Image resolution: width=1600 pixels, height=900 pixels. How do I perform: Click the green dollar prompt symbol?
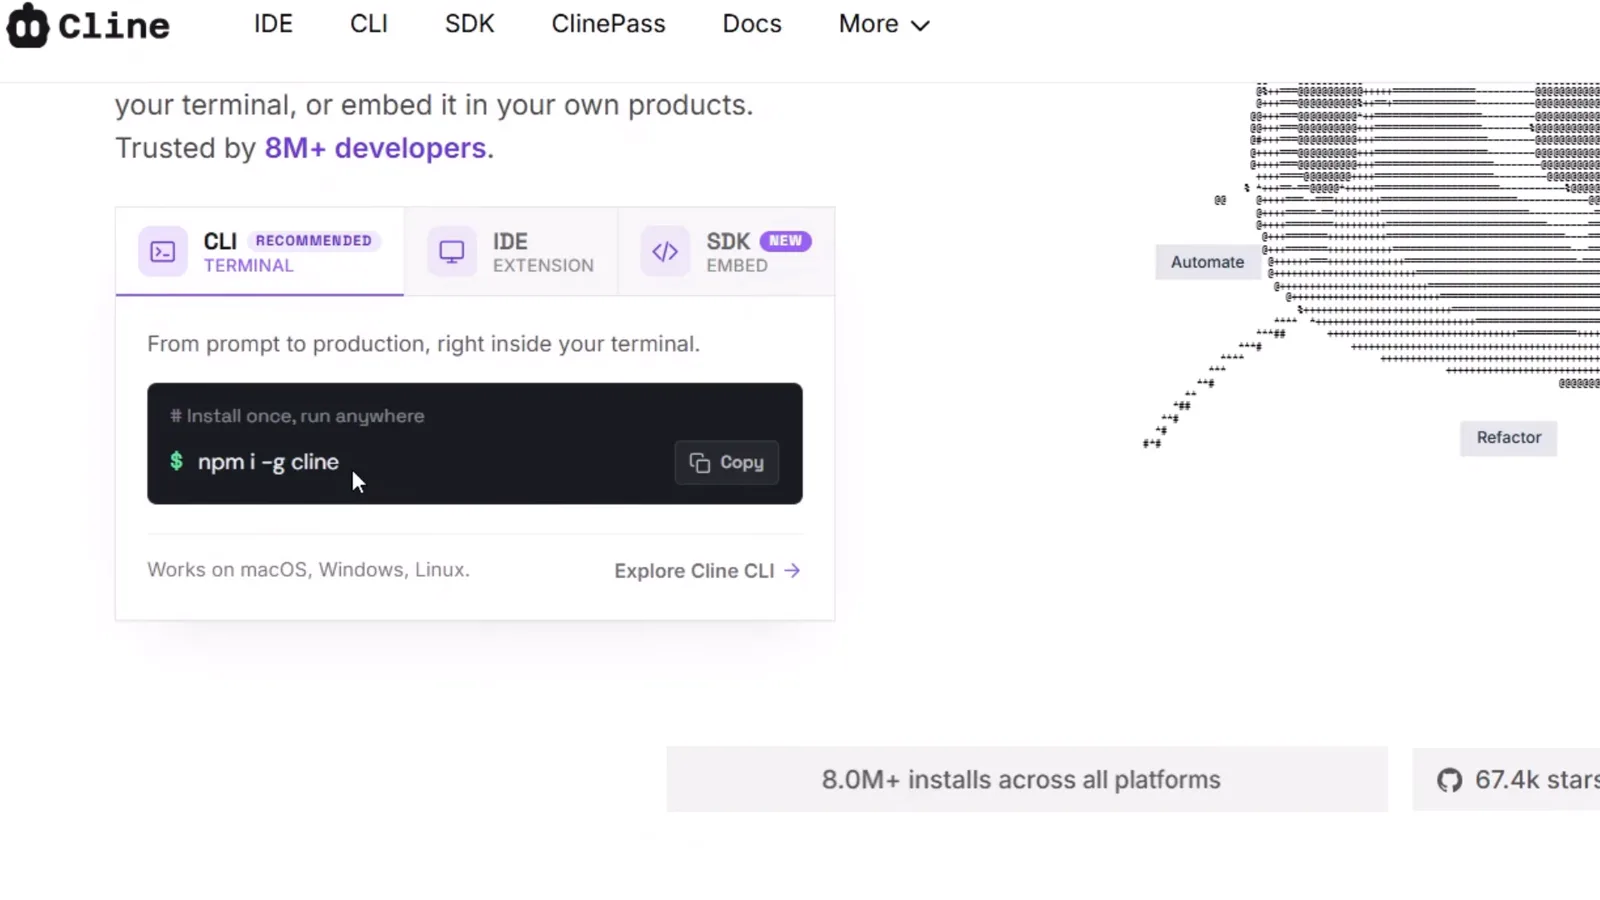(176, 461)
